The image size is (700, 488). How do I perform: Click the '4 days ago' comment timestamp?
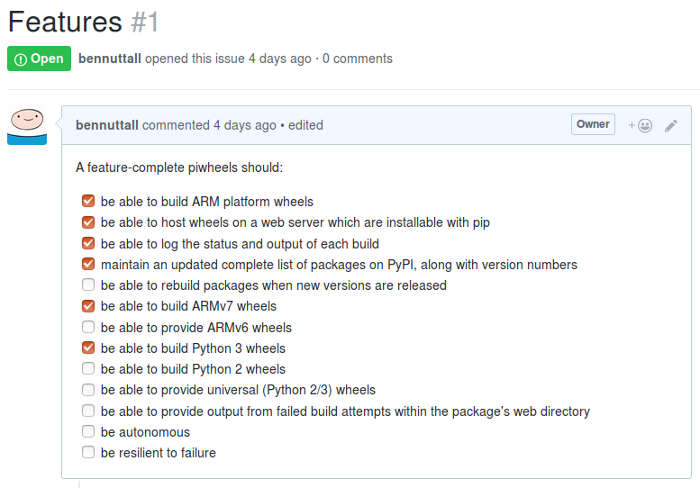(x=244, y=126)
